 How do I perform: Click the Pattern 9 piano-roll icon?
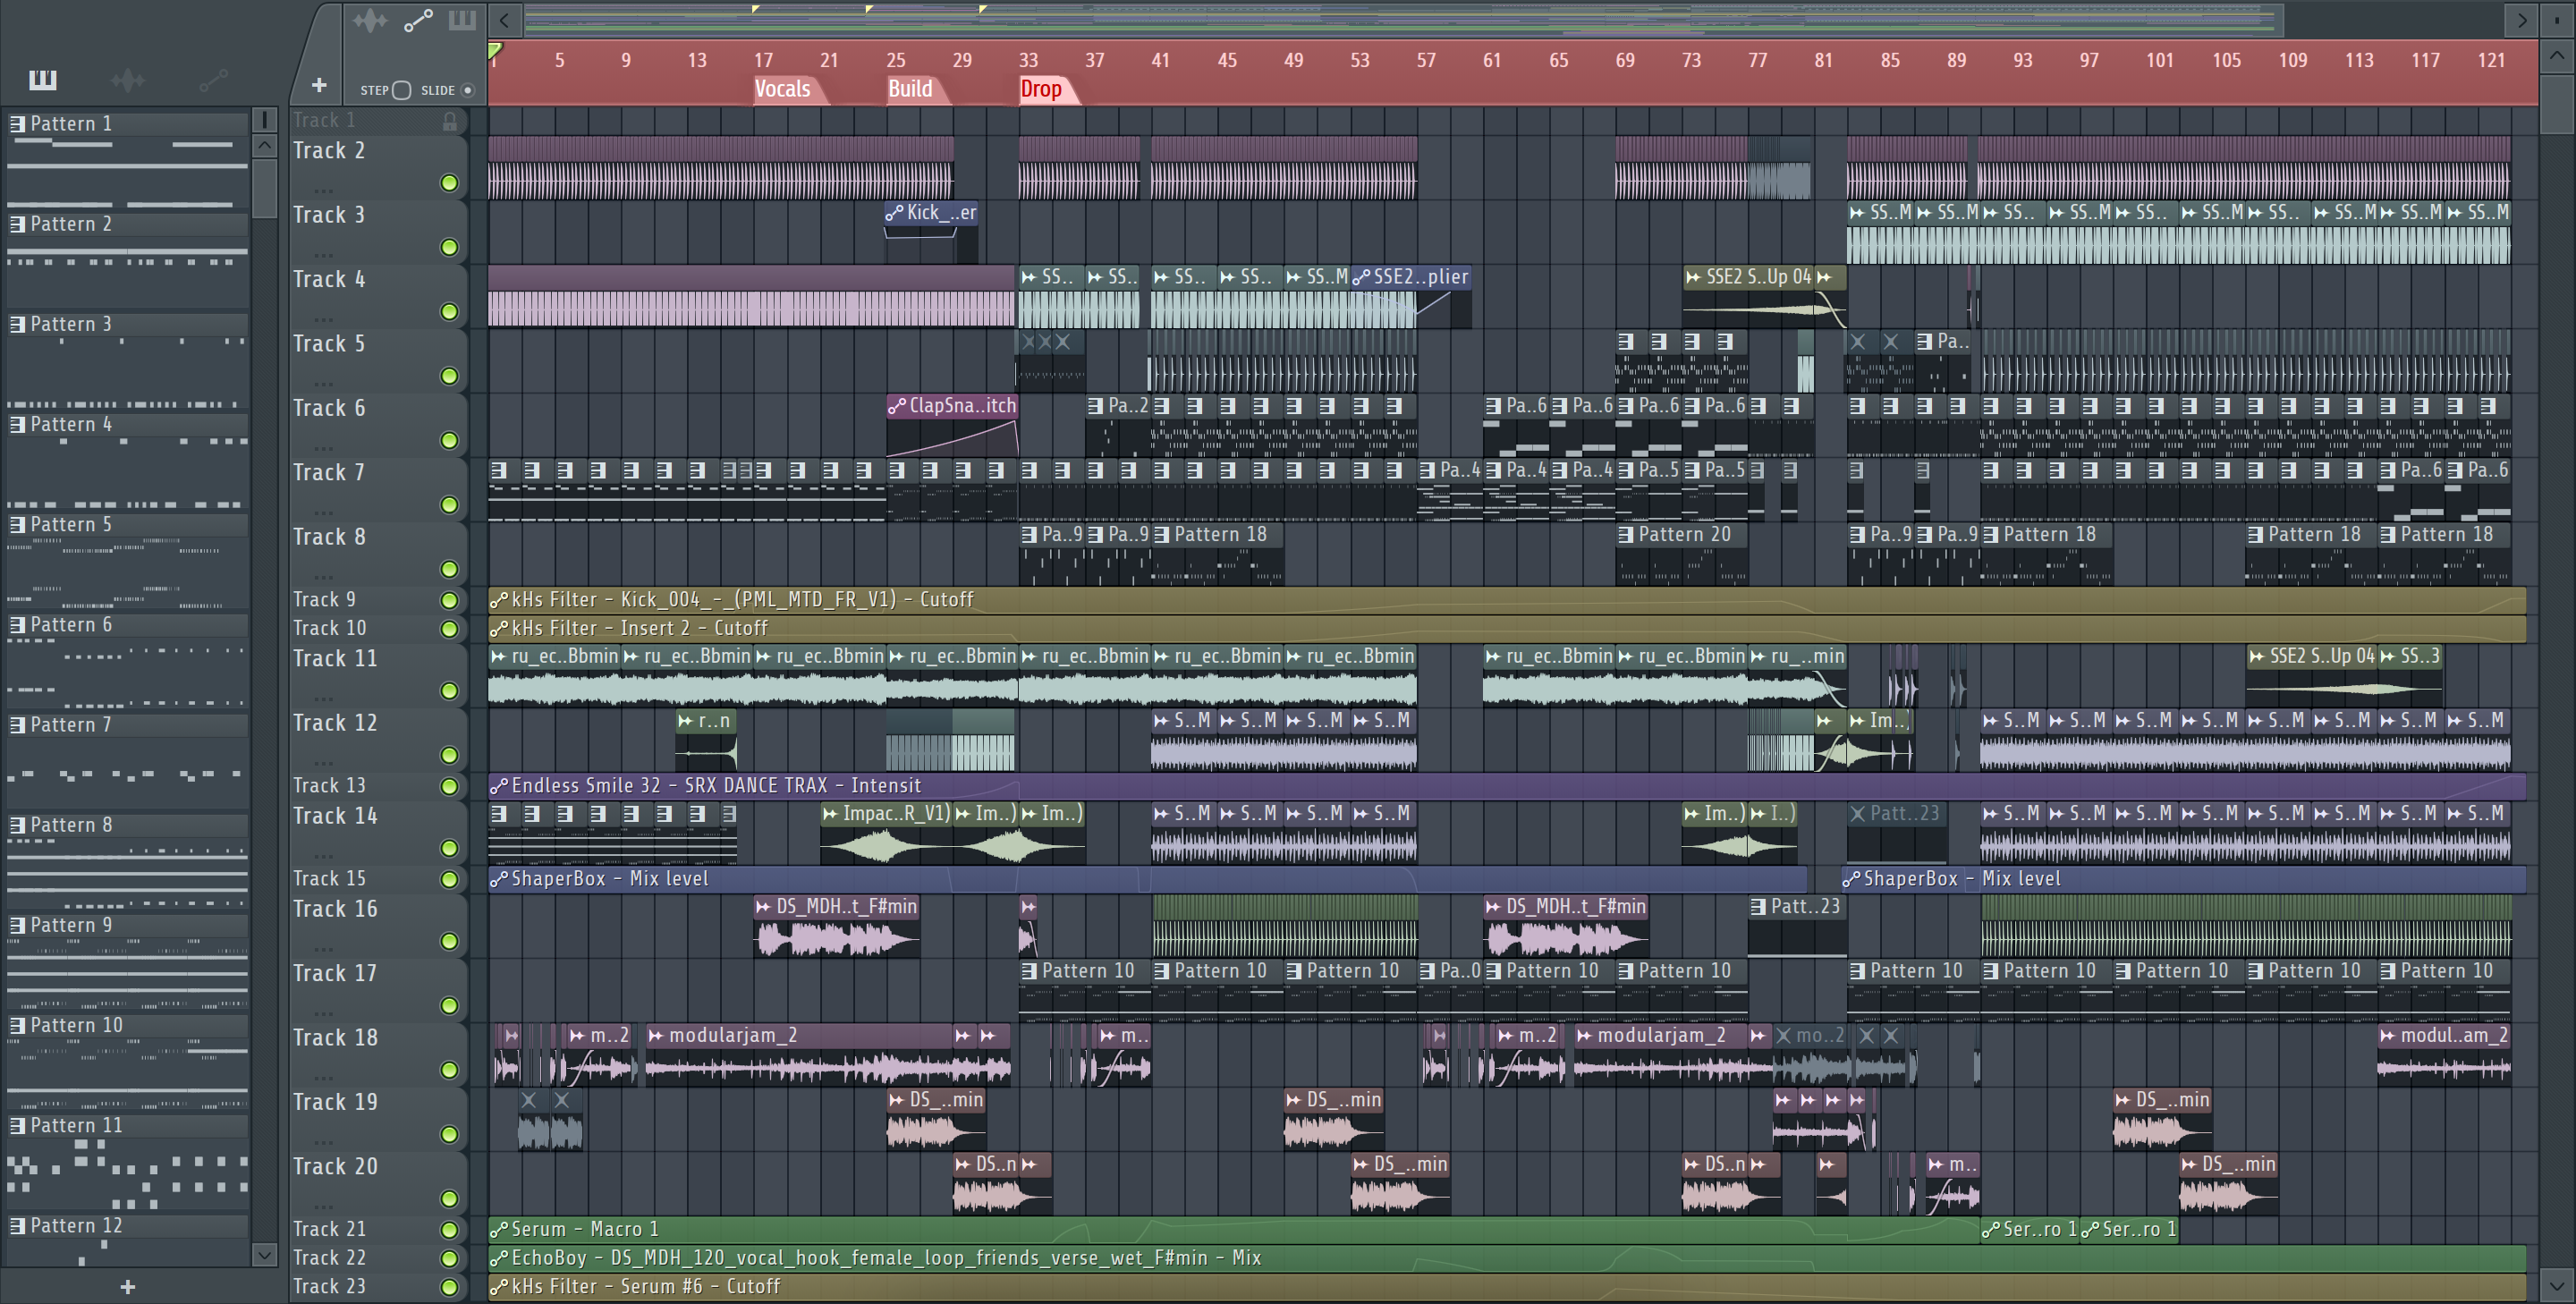point(17,925)
